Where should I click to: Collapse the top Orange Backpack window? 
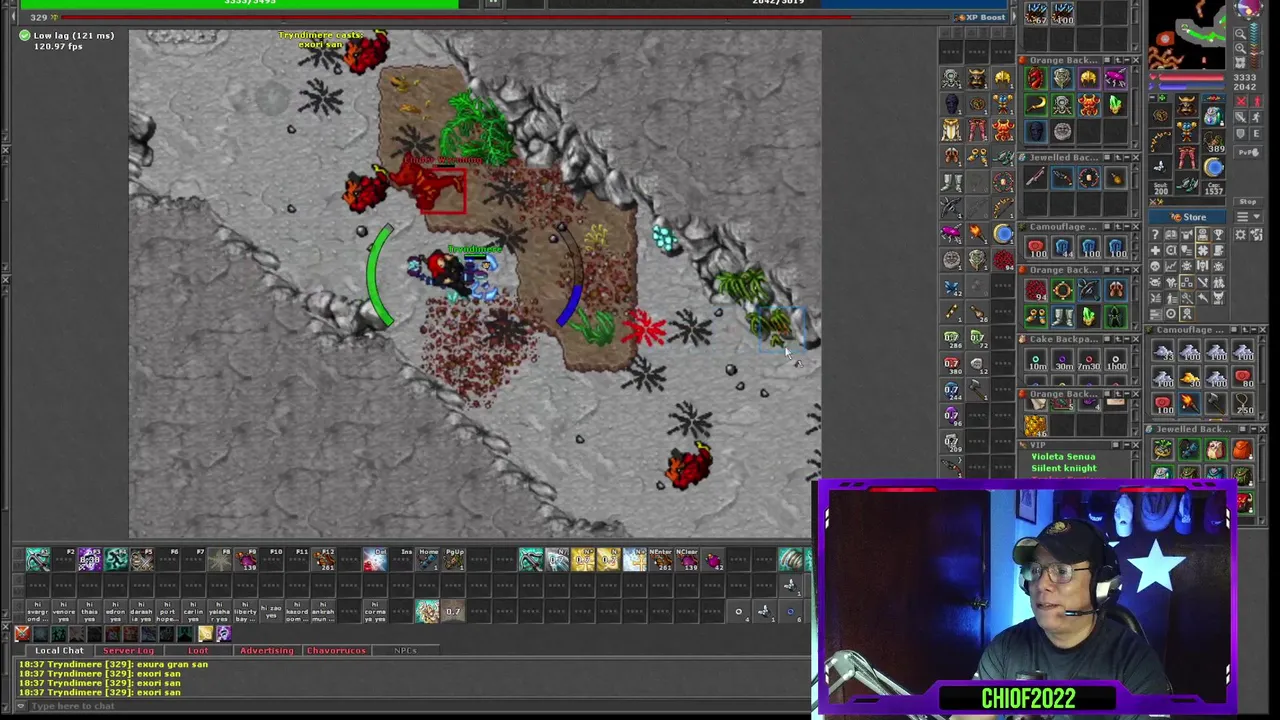pos(1127,60)
